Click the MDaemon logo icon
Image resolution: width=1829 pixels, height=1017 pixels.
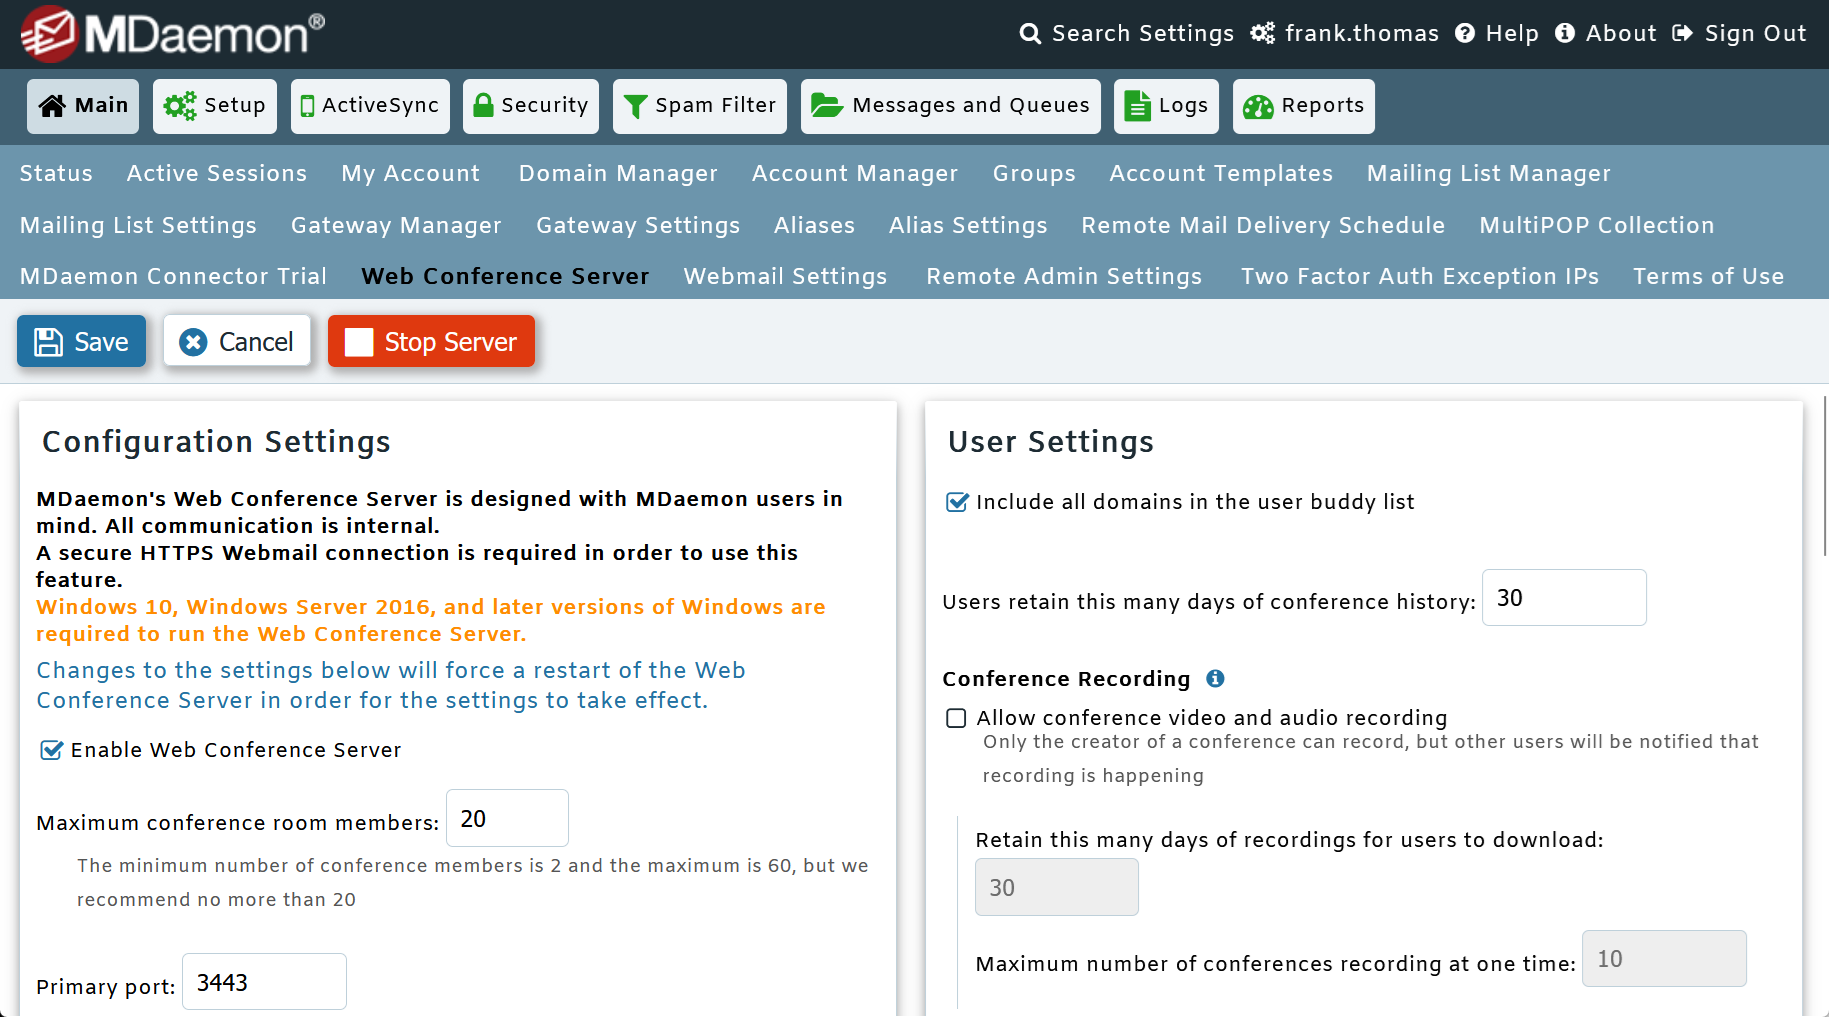coord(49,34)
